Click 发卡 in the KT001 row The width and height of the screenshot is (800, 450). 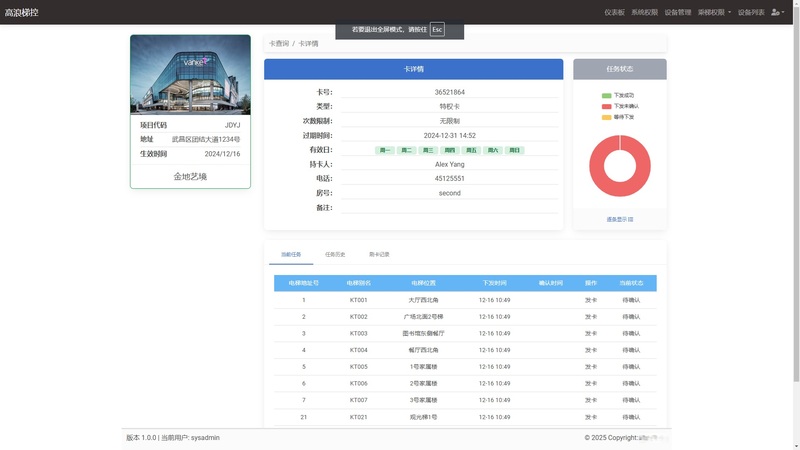click(x=591, y=300)
